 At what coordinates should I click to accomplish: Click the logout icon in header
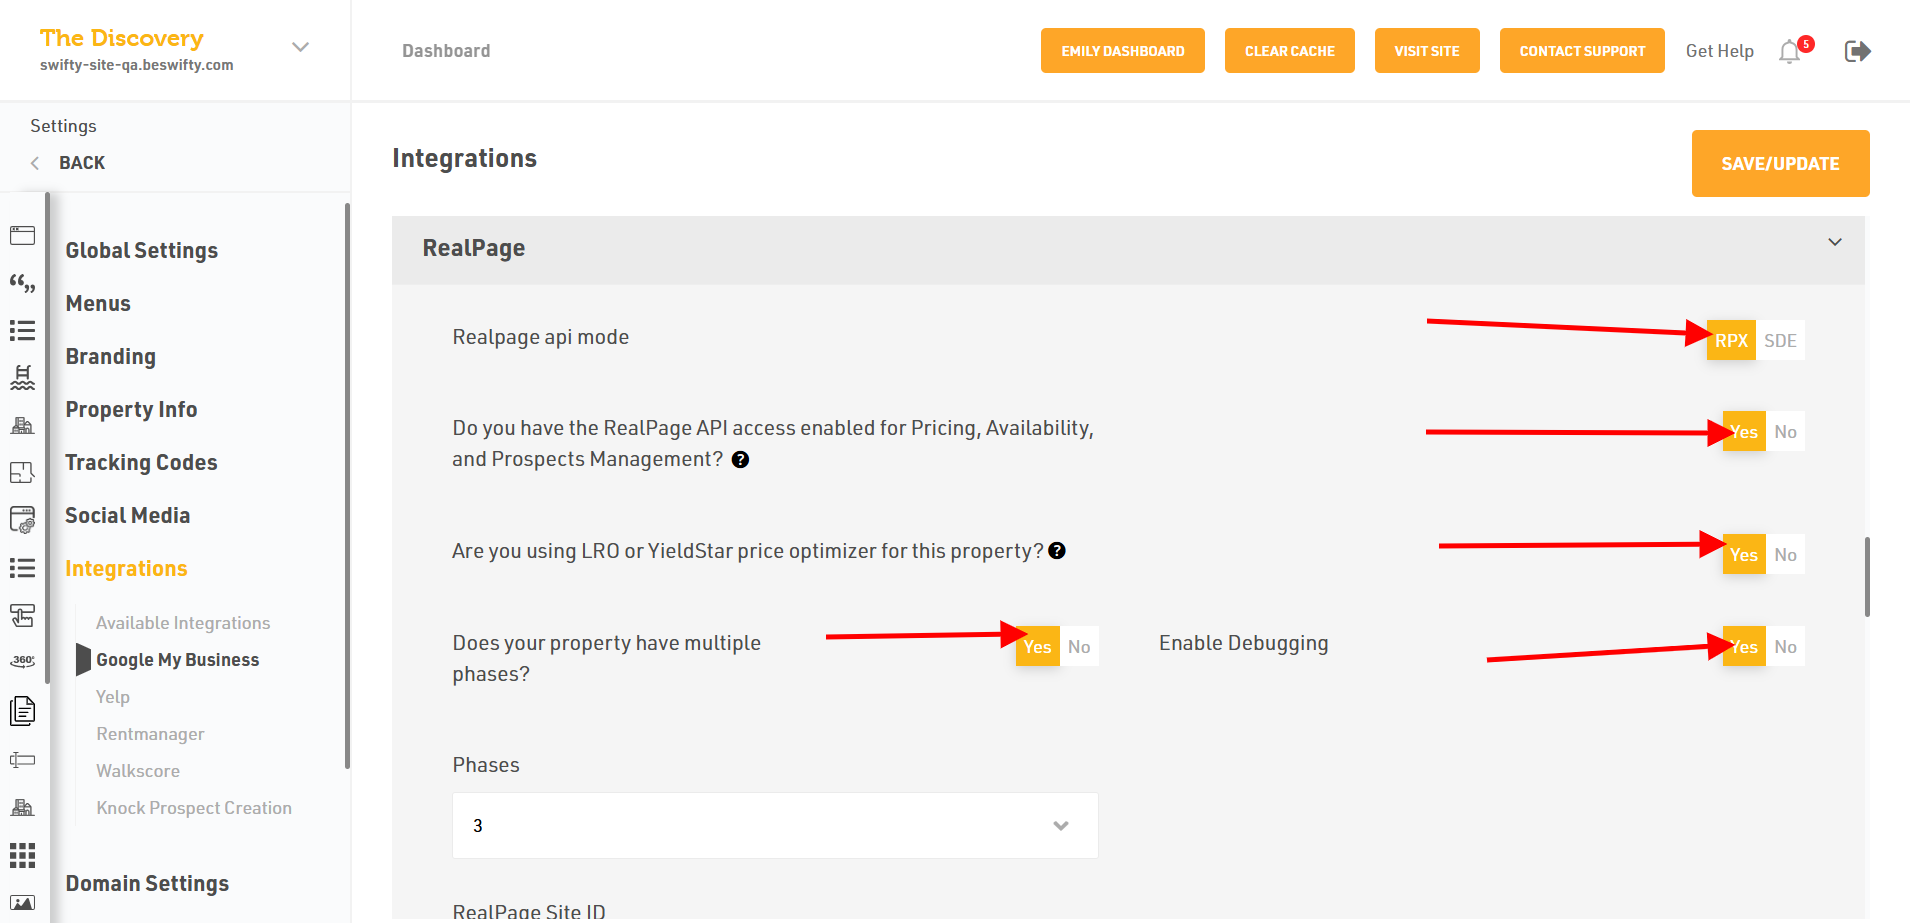tap(1857, 51)
